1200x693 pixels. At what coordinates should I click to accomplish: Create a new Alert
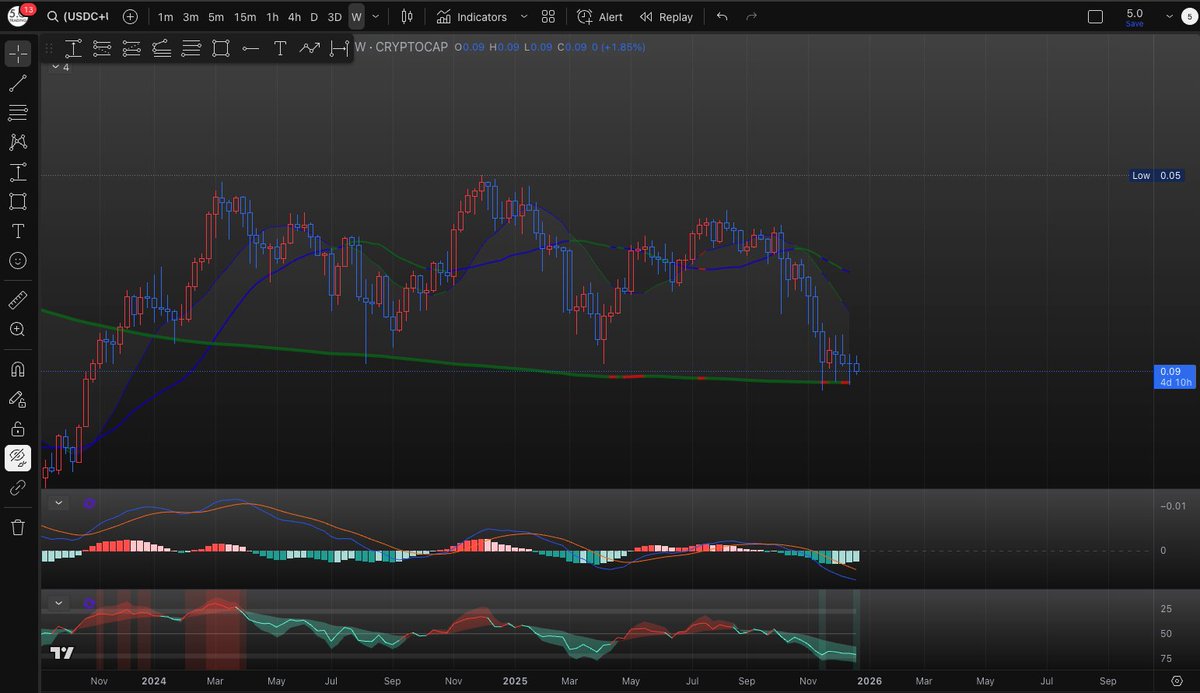[x=600, y=17]
